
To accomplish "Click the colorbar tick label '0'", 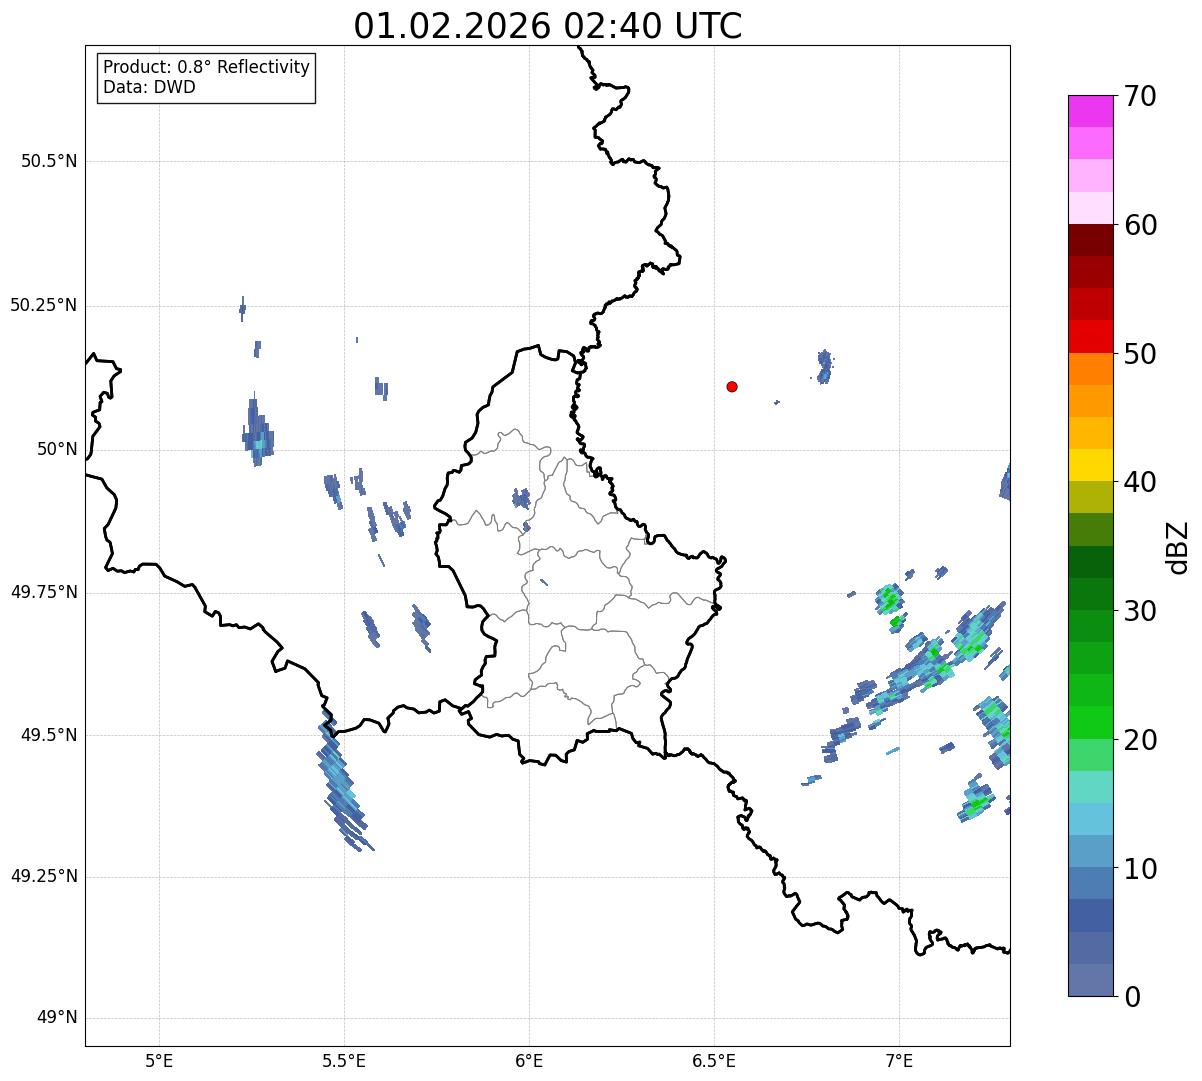I will click(x=1132, y=997).
